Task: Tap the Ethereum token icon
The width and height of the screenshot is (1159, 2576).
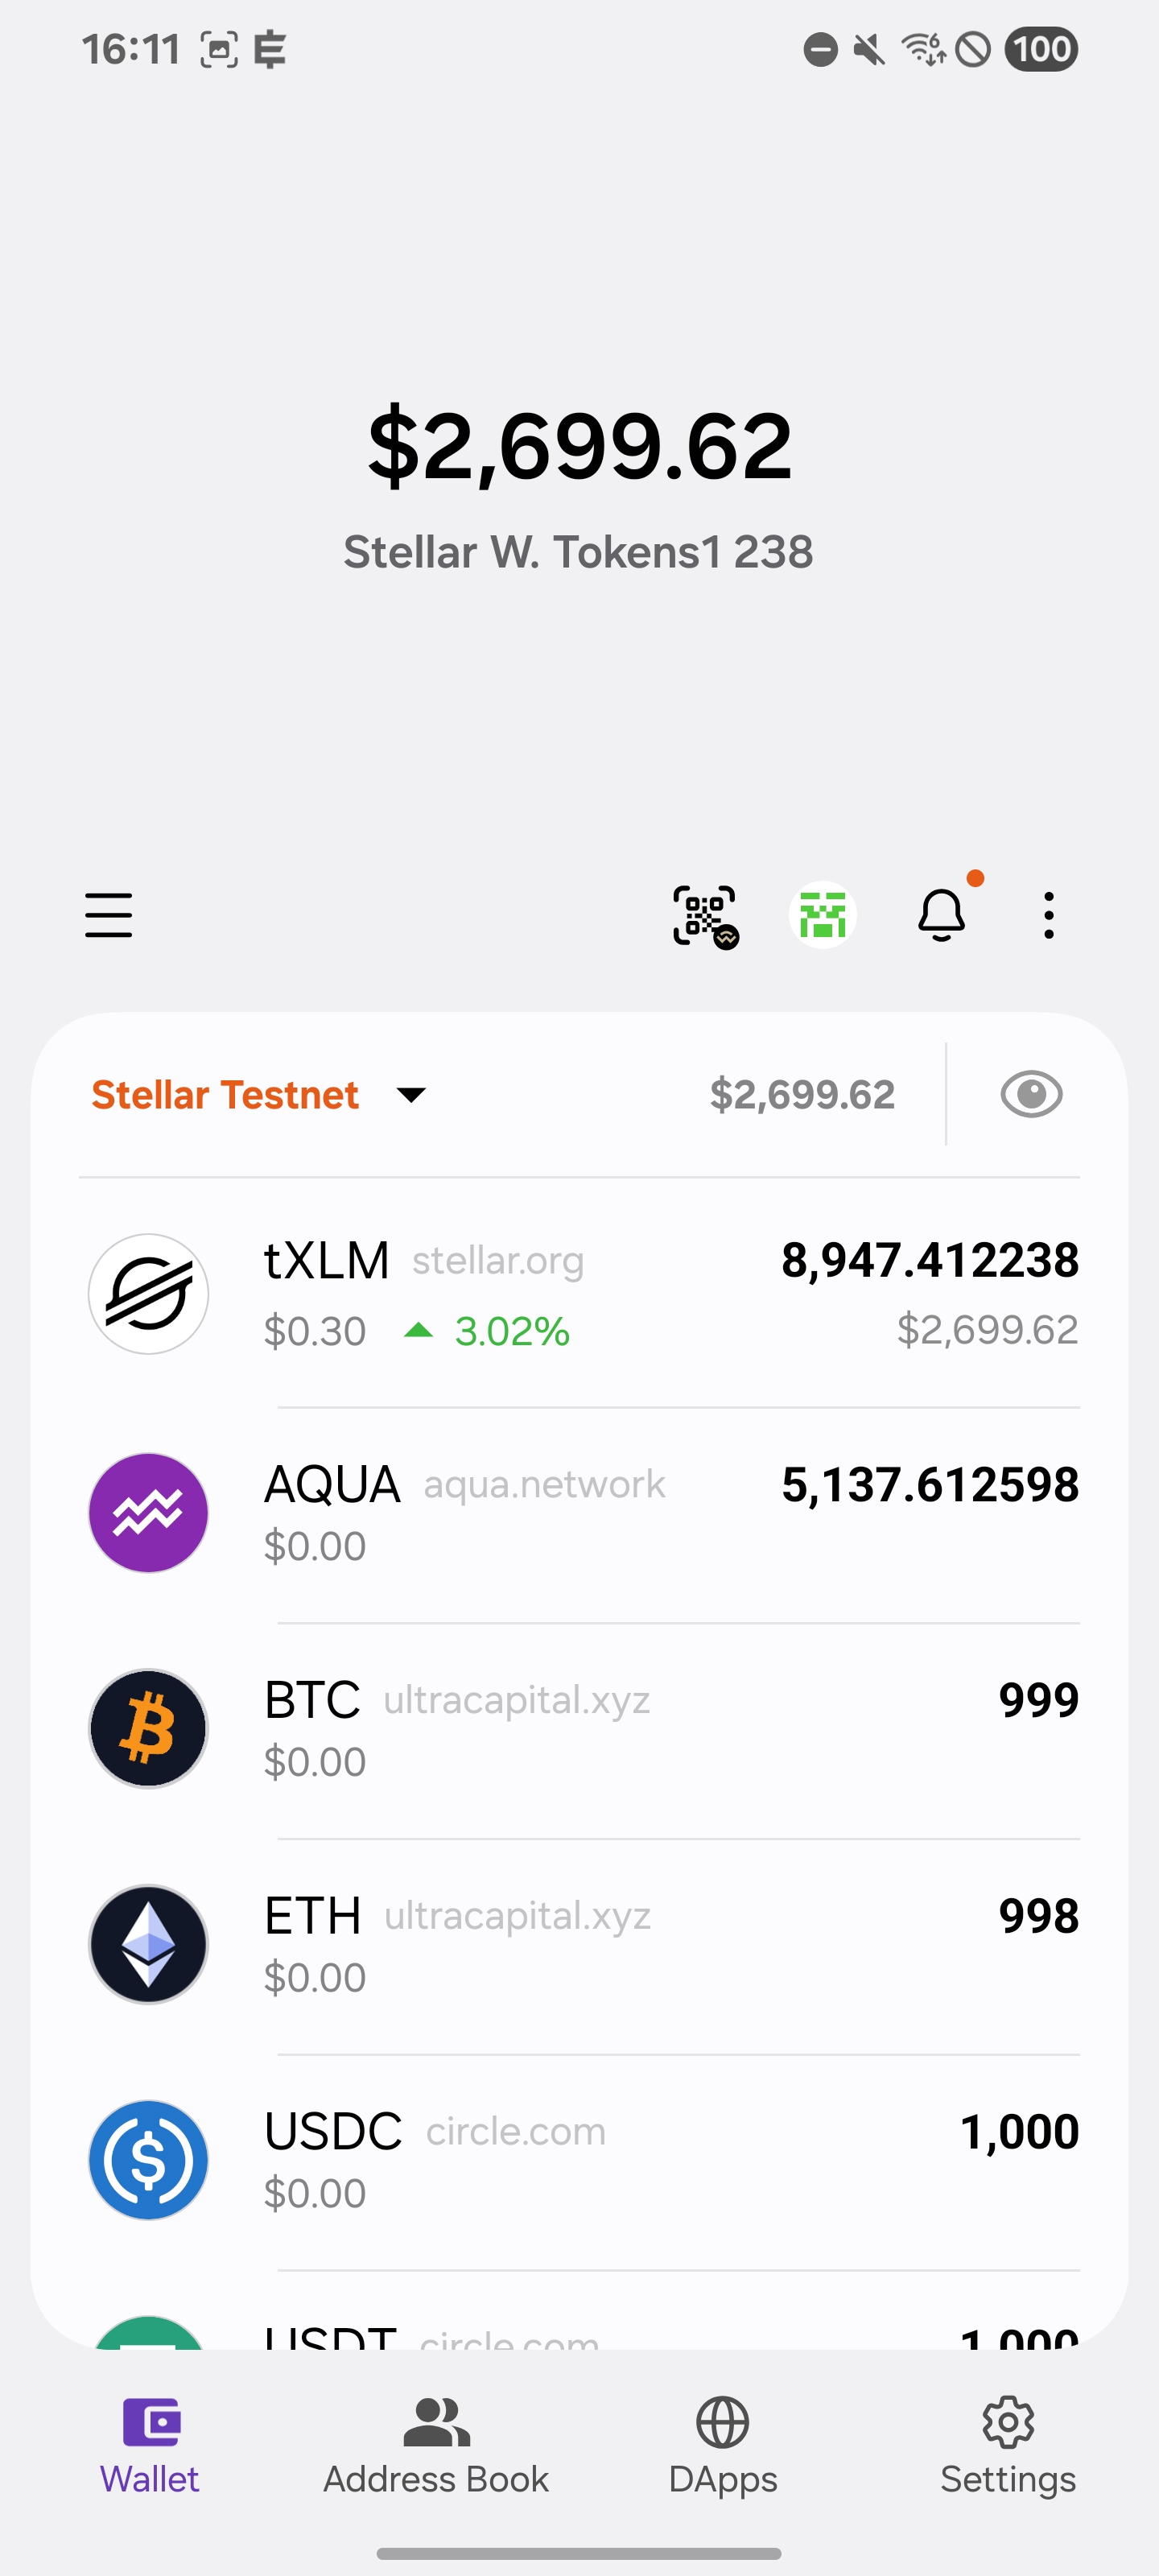Action: tap(148, 1944)
